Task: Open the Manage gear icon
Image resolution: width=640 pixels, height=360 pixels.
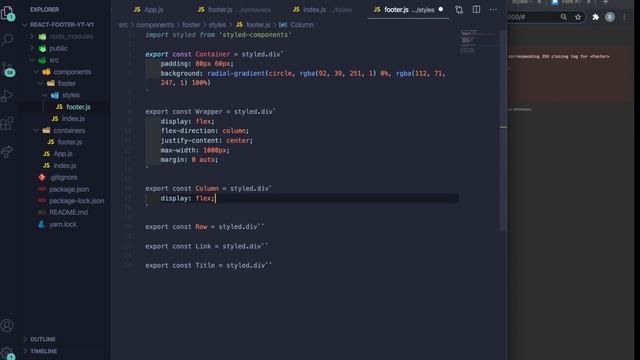Action: point(7,353)
